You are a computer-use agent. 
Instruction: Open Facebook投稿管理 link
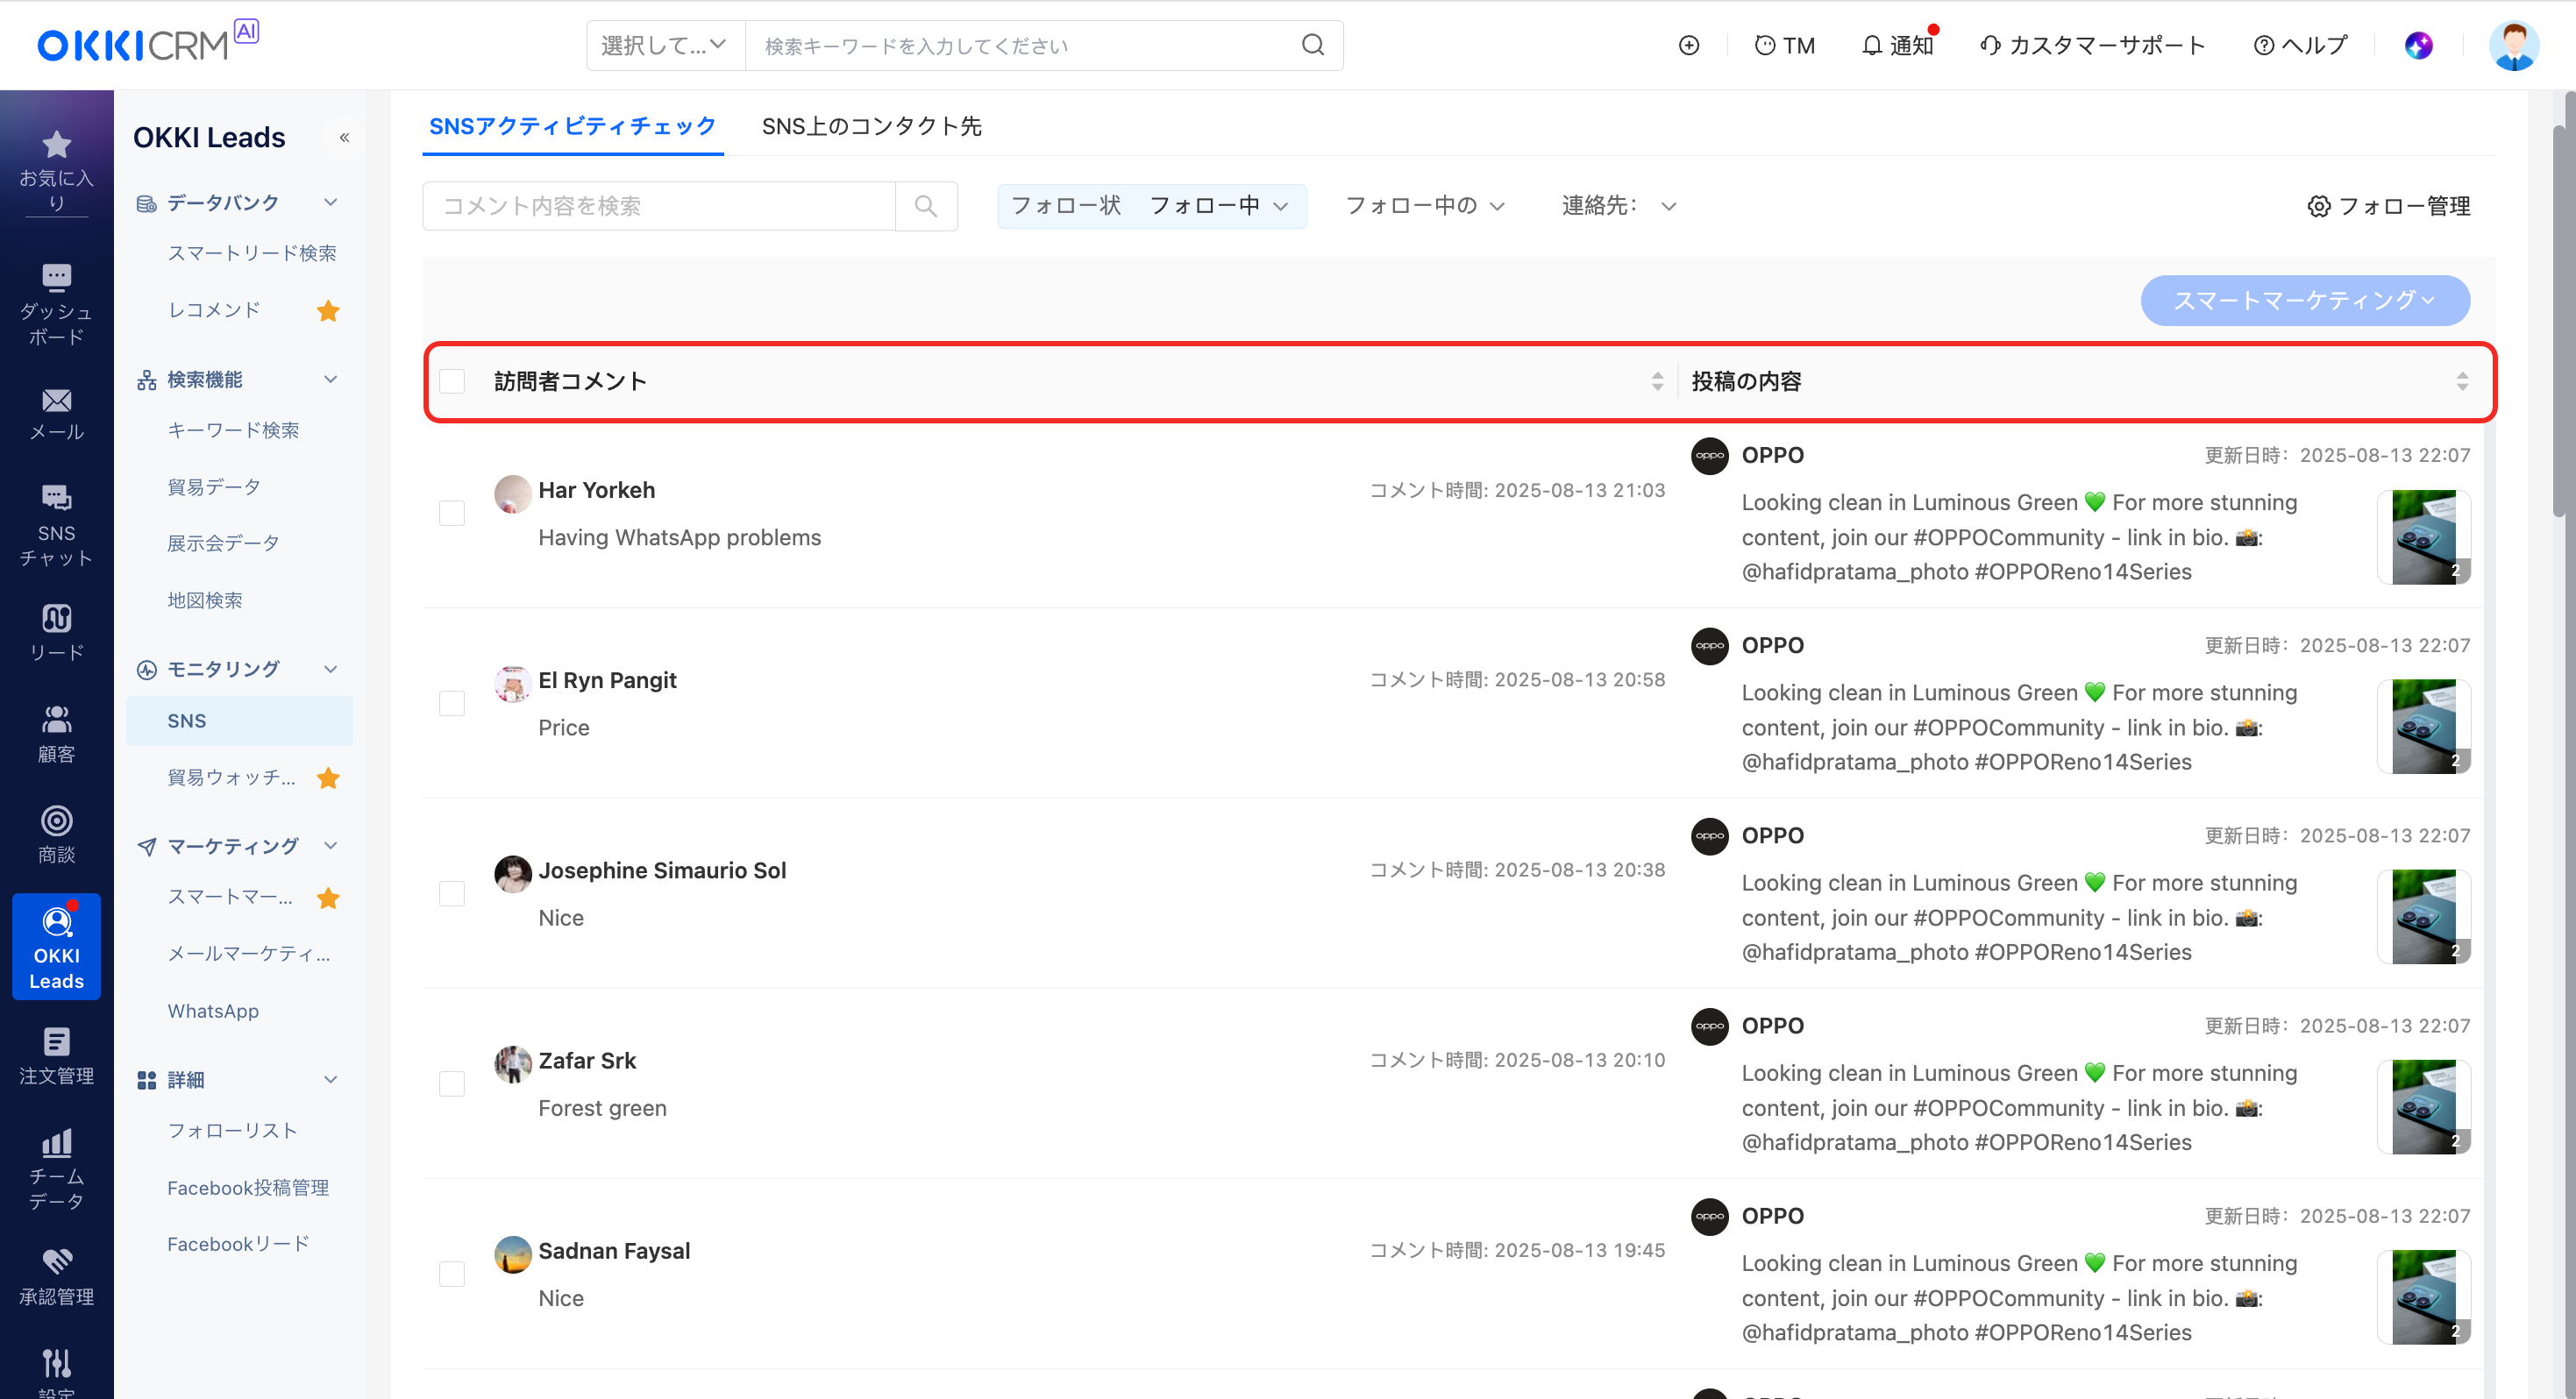point(248,1188)
